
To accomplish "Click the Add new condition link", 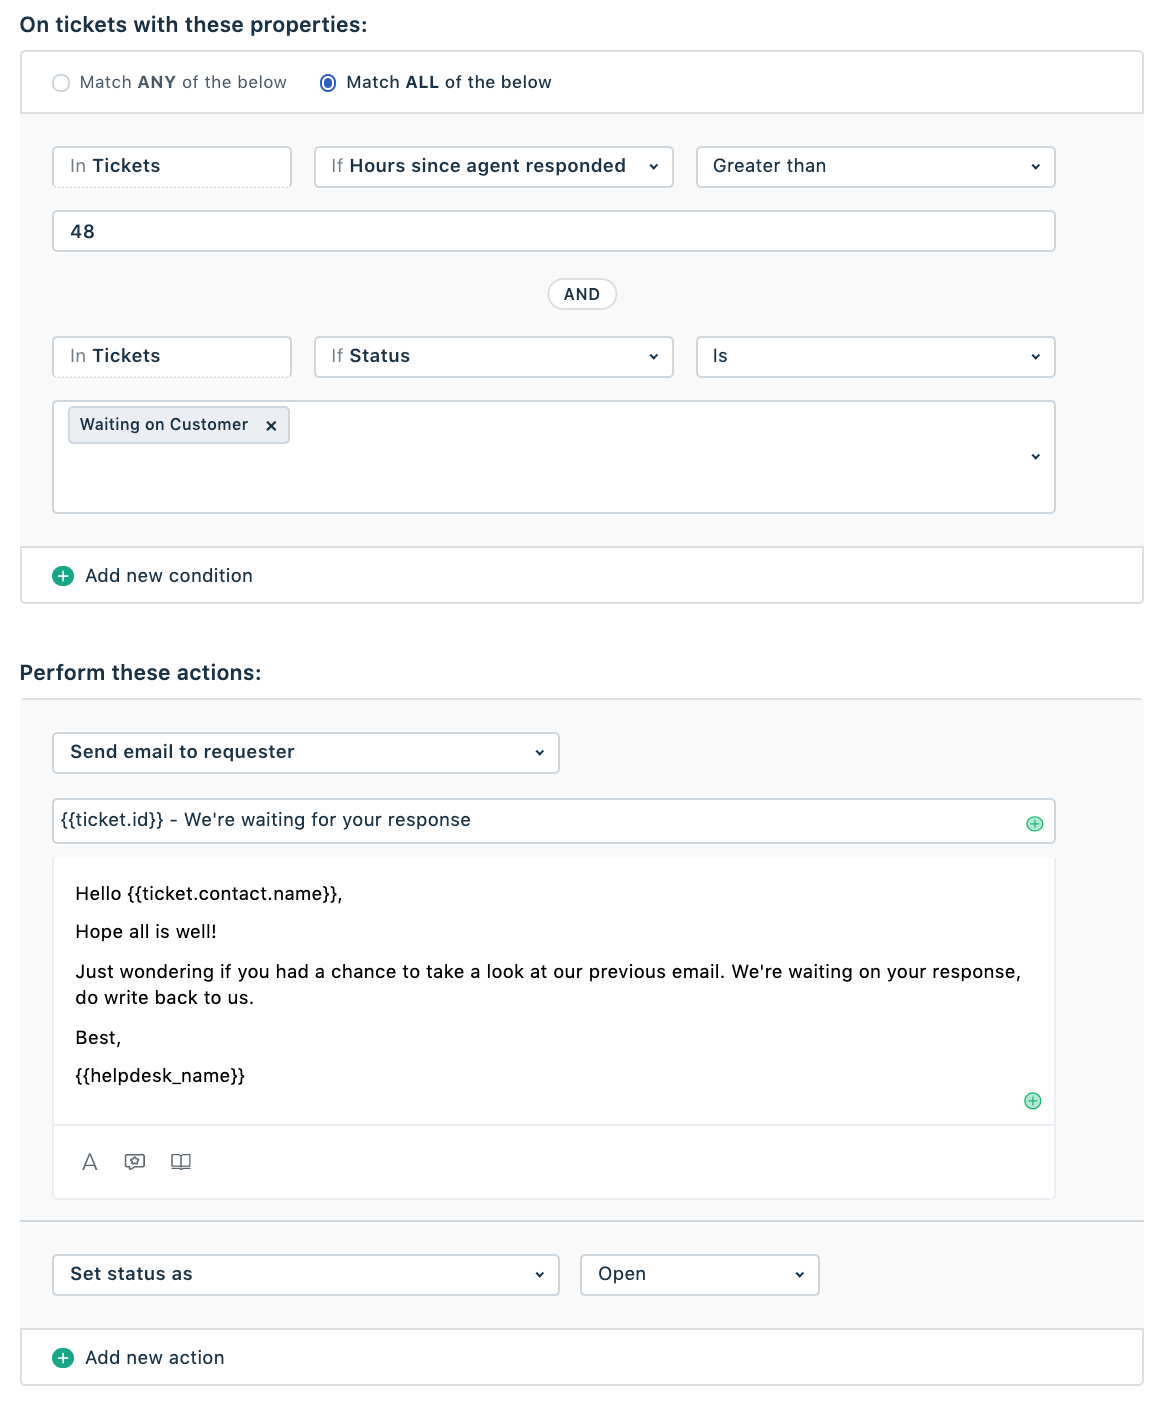I will point(169,576).
